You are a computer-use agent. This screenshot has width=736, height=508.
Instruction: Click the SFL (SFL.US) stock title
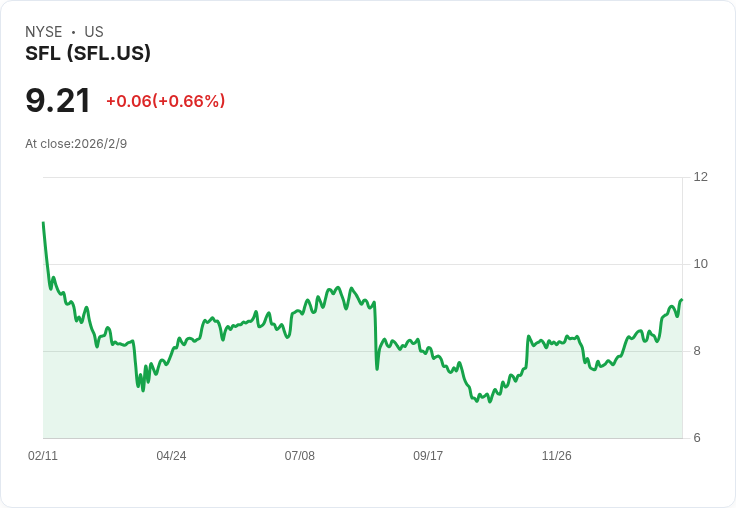[88, 54]
